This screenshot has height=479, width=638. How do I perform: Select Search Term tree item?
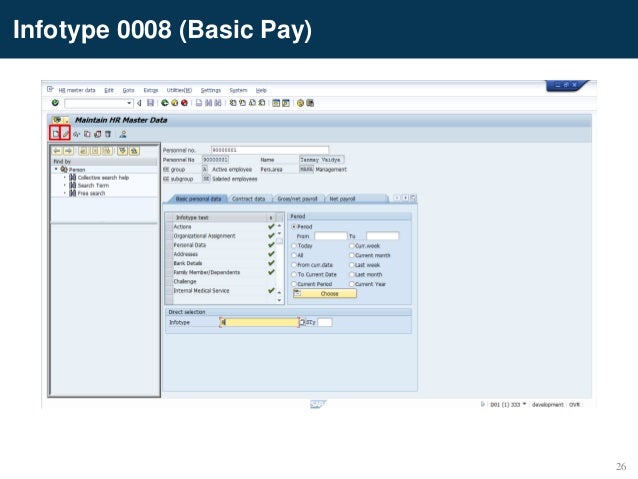pos(93,185)
